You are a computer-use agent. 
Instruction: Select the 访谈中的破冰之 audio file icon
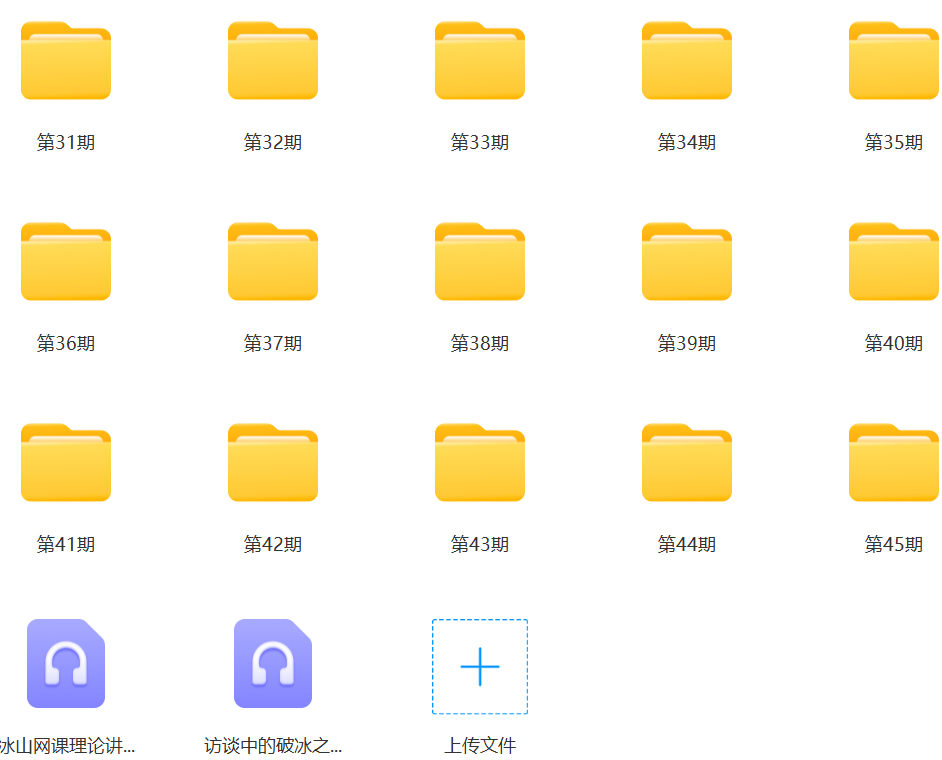click(x=273, y=663)
